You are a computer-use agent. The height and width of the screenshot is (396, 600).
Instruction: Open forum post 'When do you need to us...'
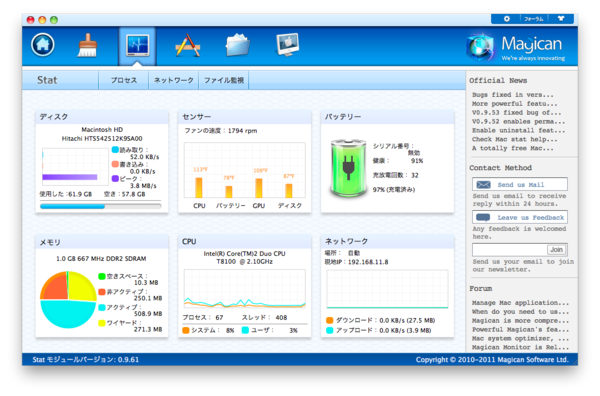520,312
